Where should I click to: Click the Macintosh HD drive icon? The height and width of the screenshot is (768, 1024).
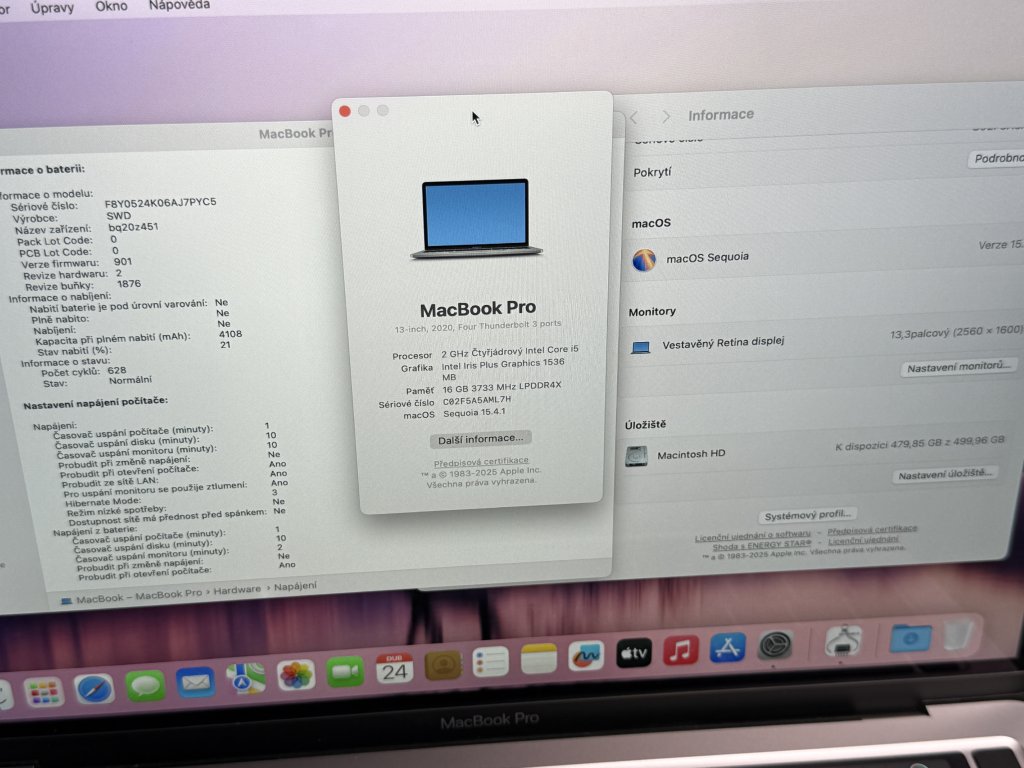[x=636, y=456]
